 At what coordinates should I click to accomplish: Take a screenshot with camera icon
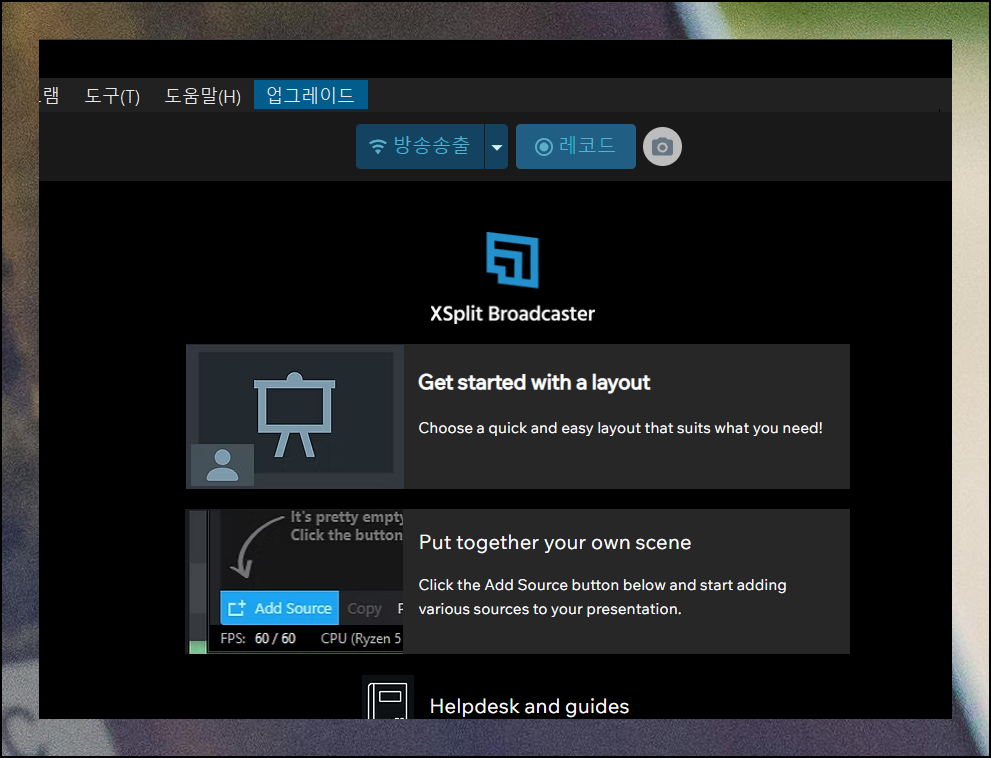(662, 147)
